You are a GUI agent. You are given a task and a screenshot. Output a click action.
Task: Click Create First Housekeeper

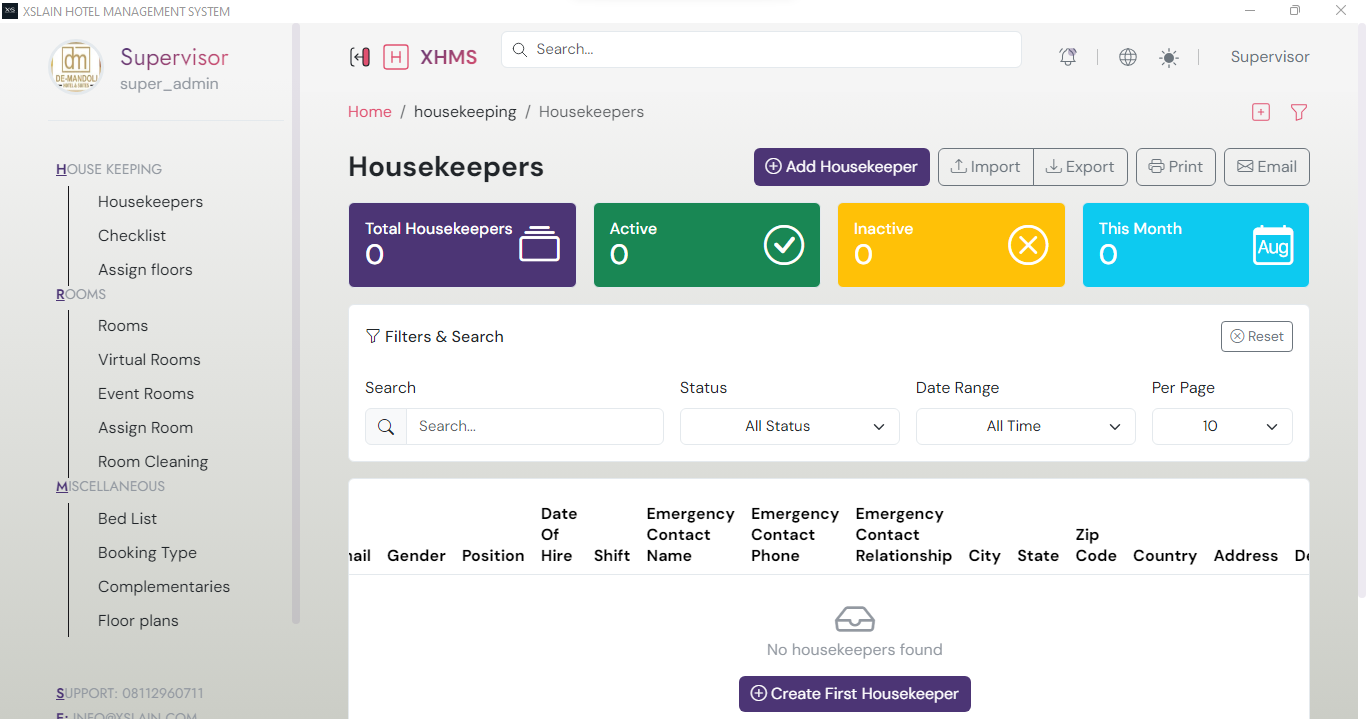pyautogui.click(x=854, y=693)
